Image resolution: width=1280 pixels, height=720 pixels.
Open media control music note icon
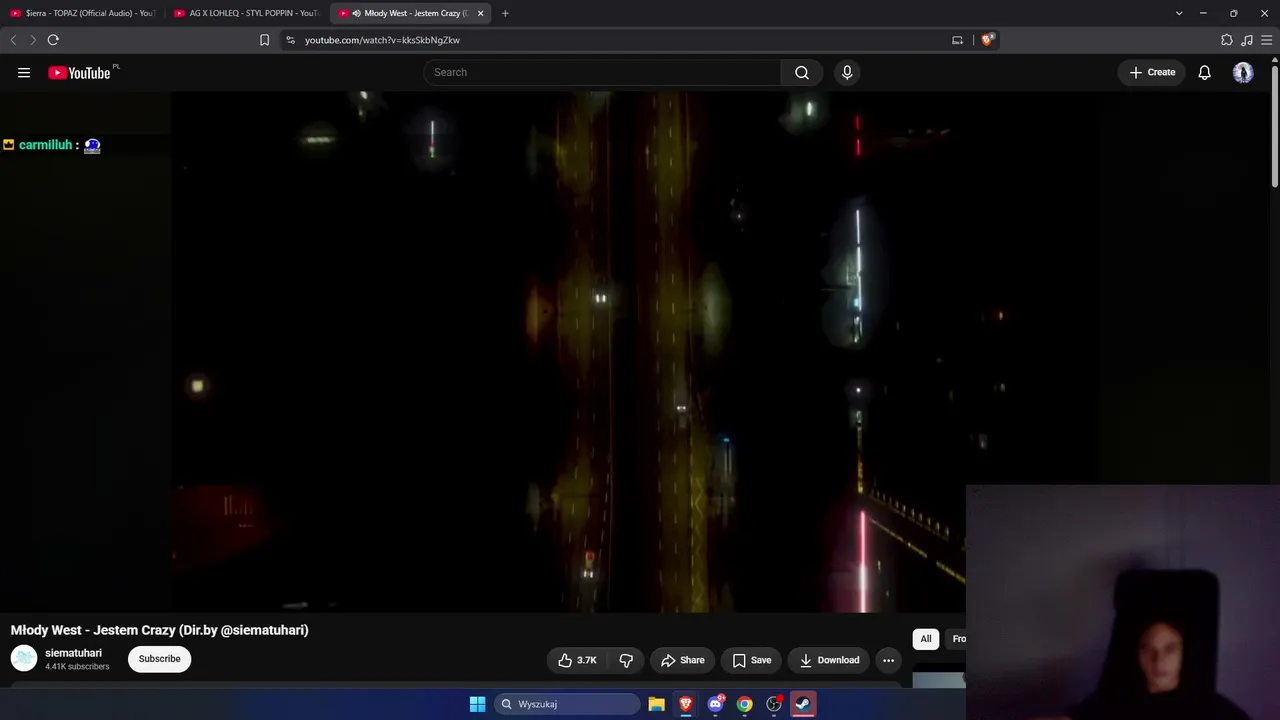(x=1247, y=40)
